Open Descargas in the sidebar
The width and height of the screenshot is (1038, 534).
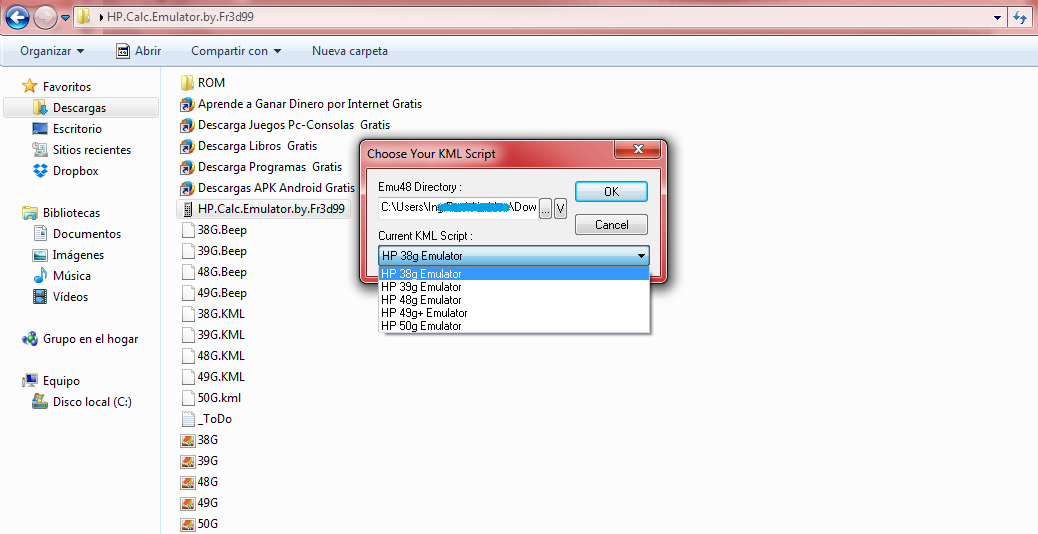pyautogui.click(x=79, y=108)
